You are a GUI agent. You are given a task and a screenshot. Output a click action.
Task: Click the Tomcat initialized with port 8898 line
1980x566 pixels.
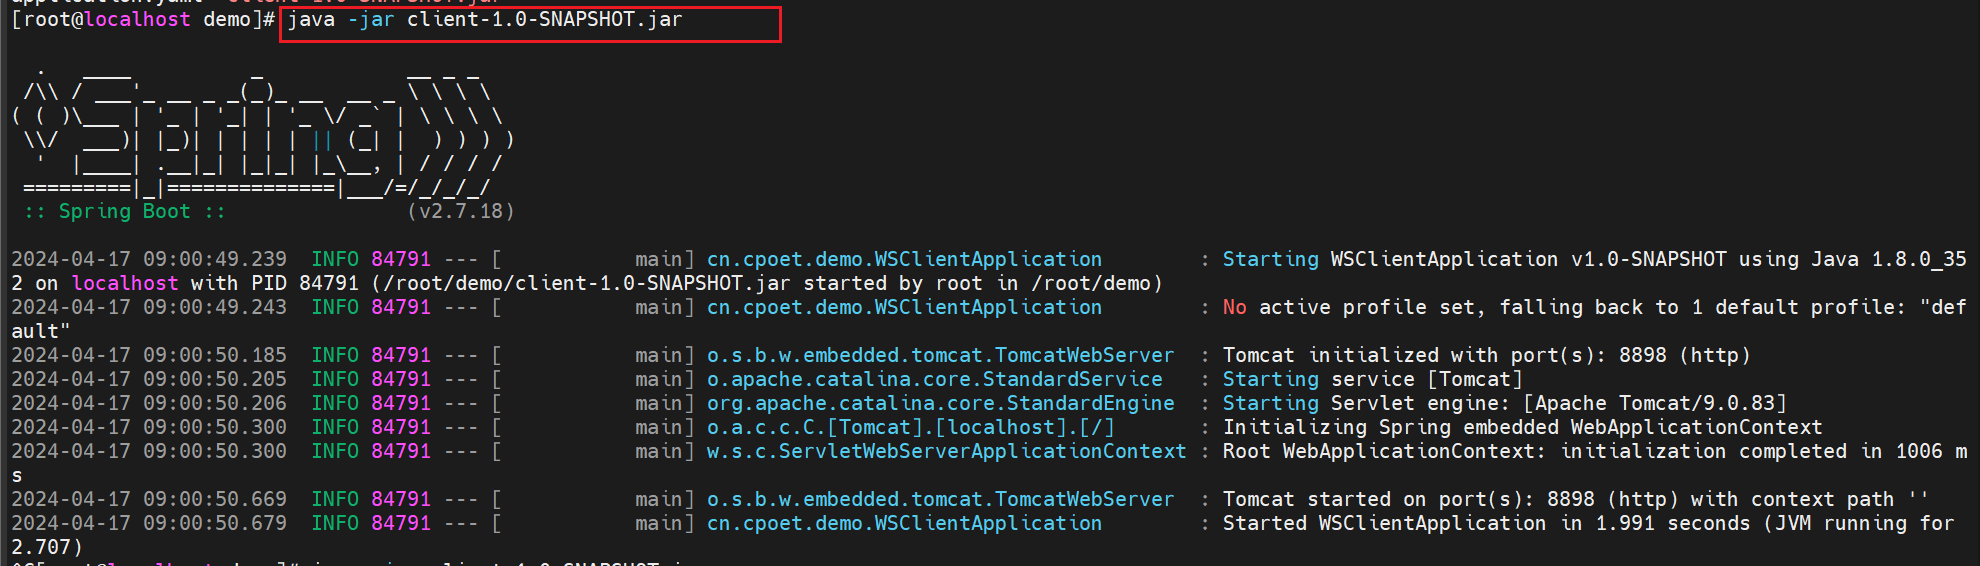coord(1486,355)
